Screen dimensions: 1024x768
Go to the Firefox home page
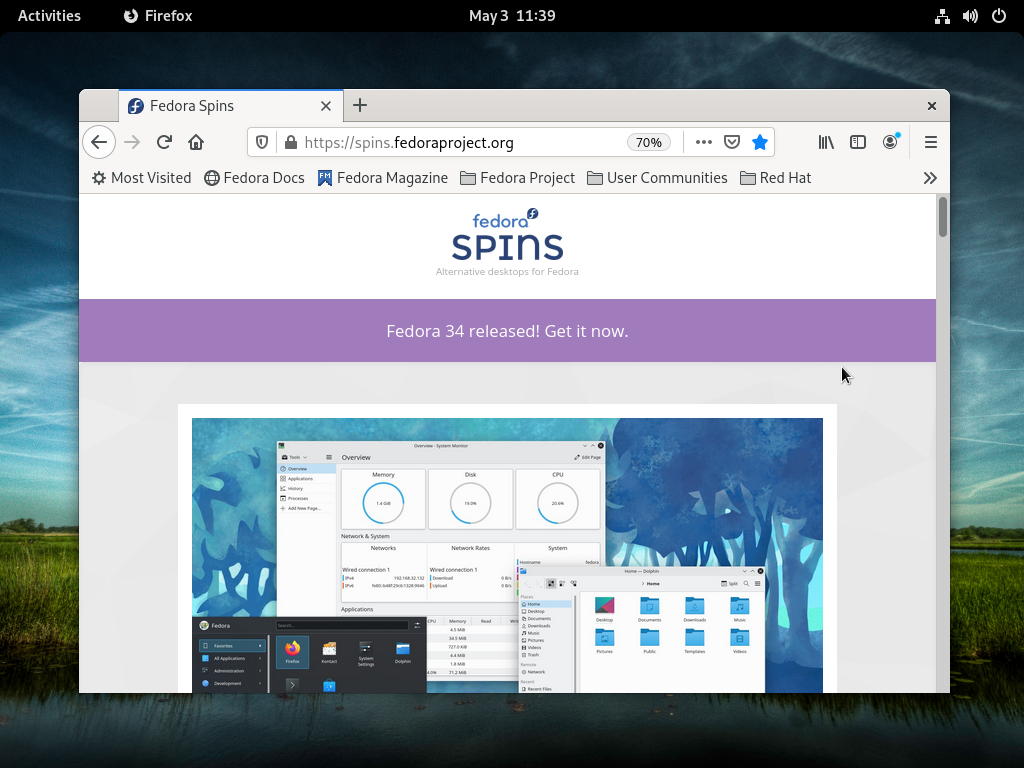(196, 142)
